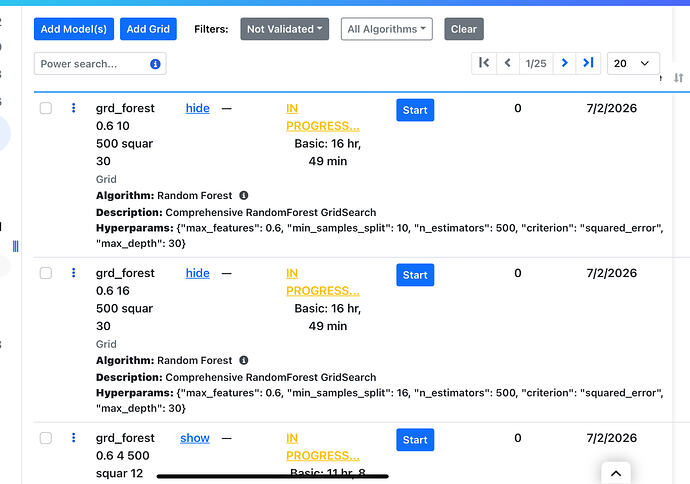The height and width of the screenshot is (484, 690).
Task: Jump to the last page
Action: pos(588,63)
